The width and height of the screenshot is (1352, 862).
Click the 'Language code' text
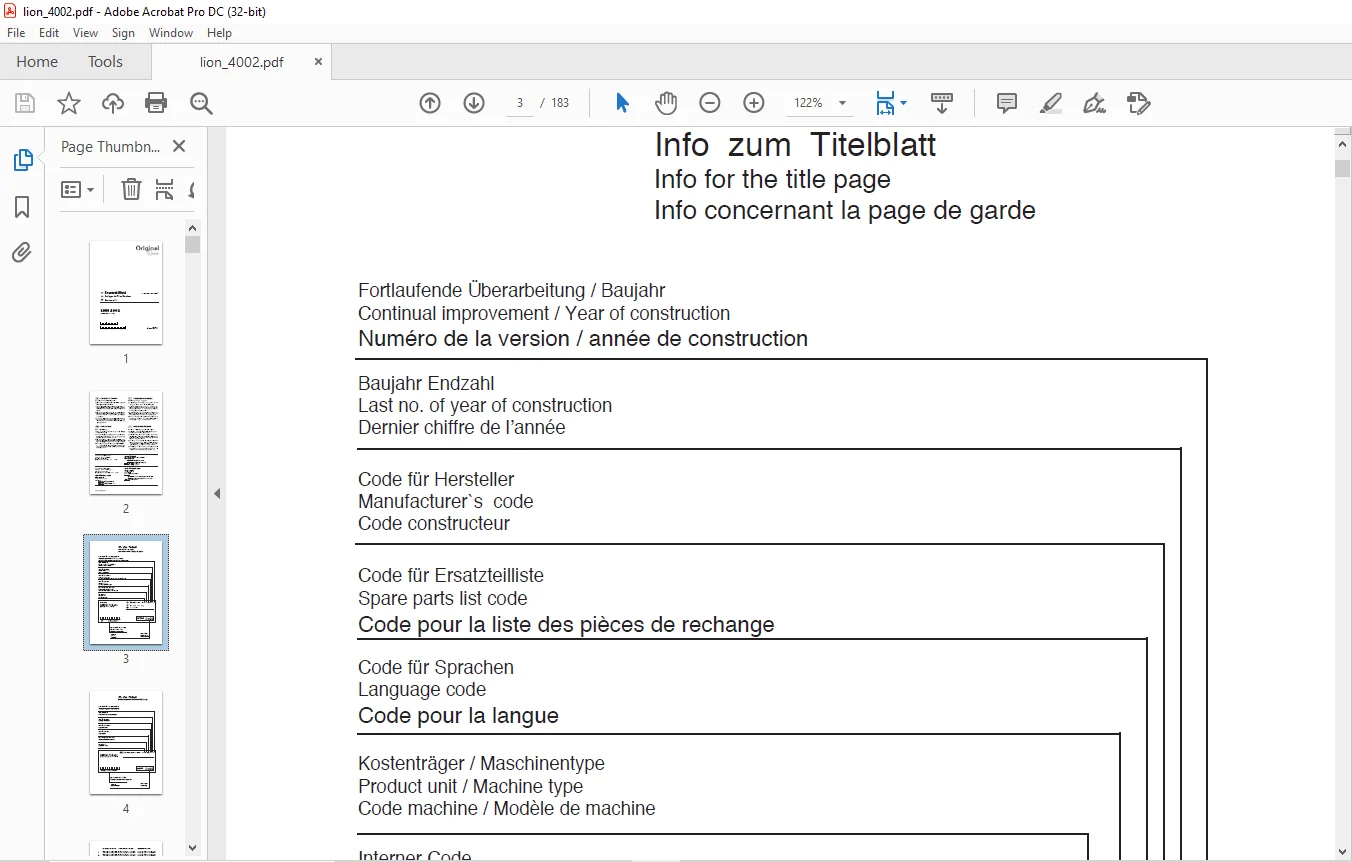pos(422,689)
